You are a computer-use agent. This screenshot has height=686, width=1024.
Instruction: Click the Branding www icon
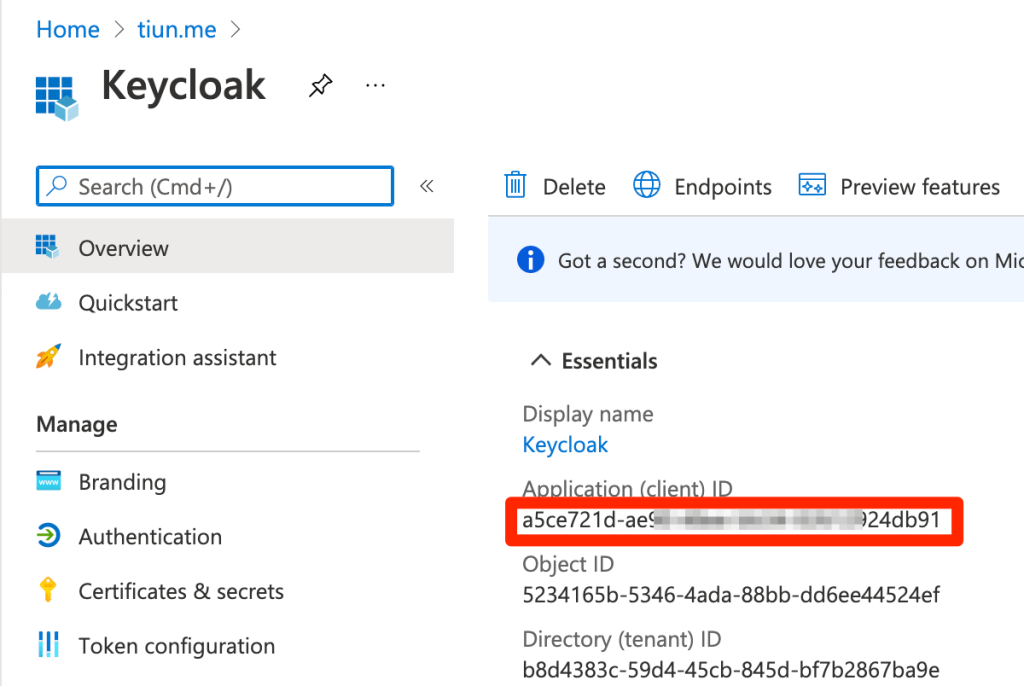pos(48,481)
